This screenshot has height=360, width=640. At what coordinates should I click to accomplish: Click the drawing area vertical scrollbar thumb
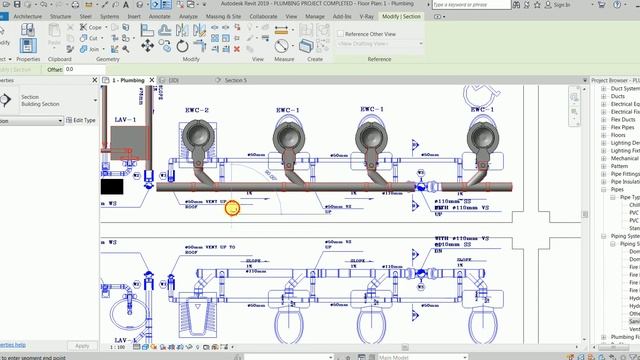pos(585,215)
